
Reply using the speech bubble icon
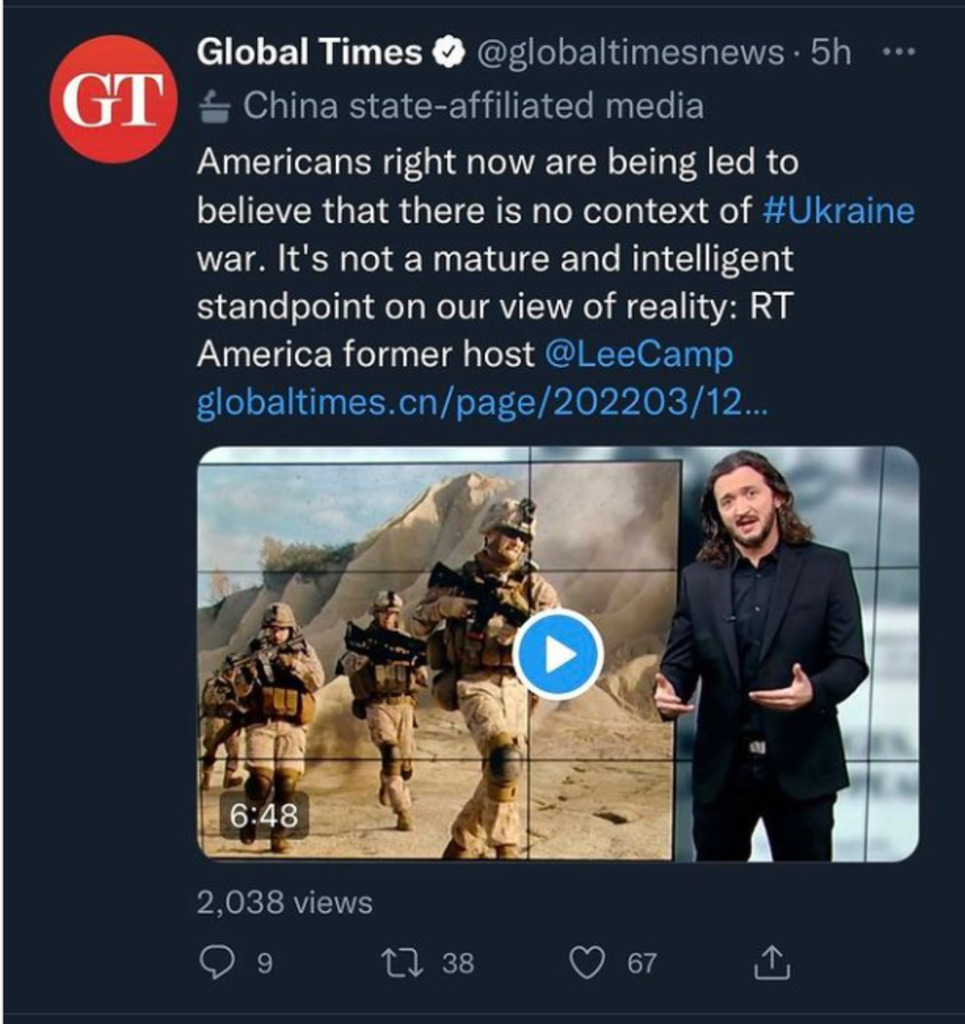tap(216, 963)
